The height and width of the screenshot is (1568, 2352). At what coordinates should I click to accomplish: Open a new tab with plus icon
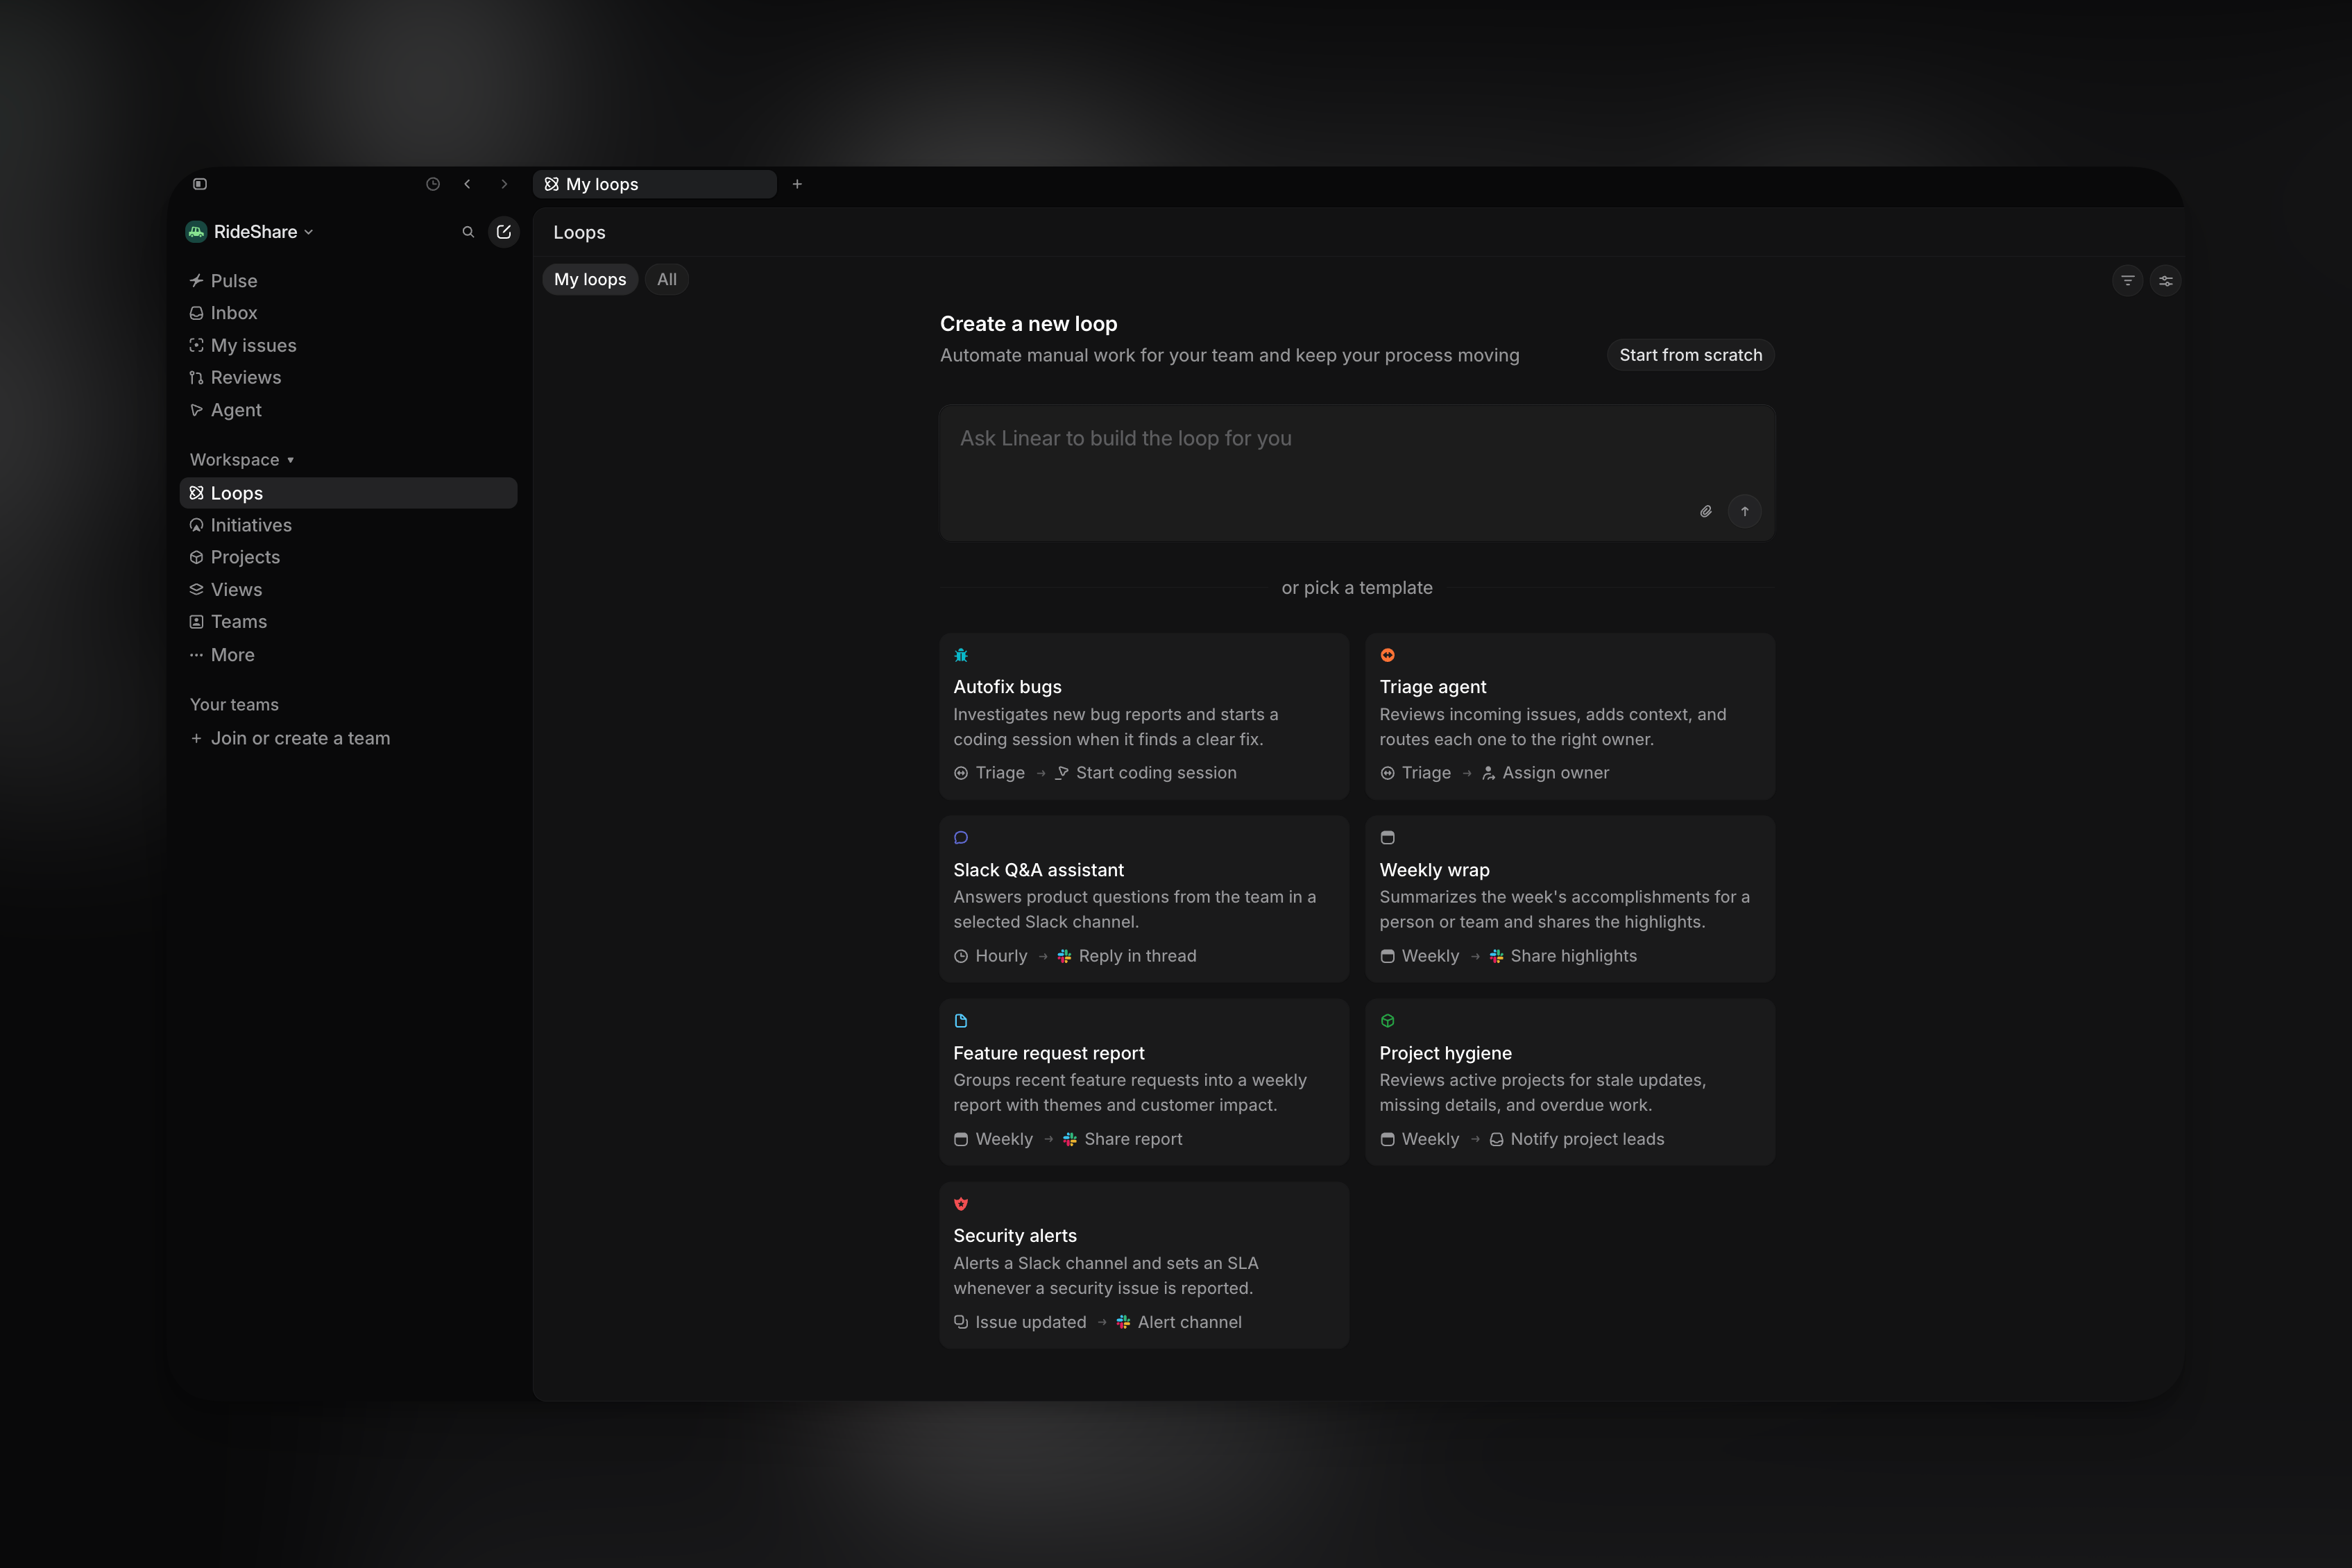[797, 184]
